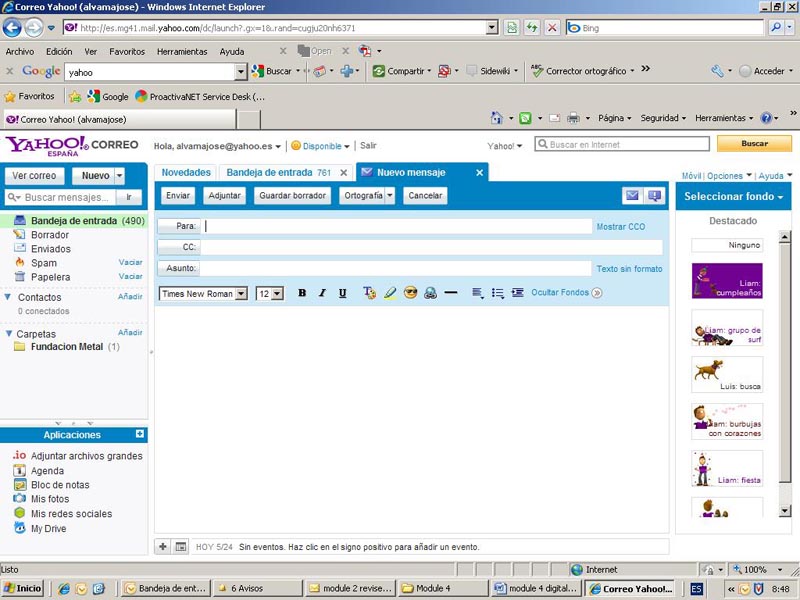The width and height of the screenshot is (800, 600).
Task: Click the 'Guardar borrador' button
Action: point(292,196)
